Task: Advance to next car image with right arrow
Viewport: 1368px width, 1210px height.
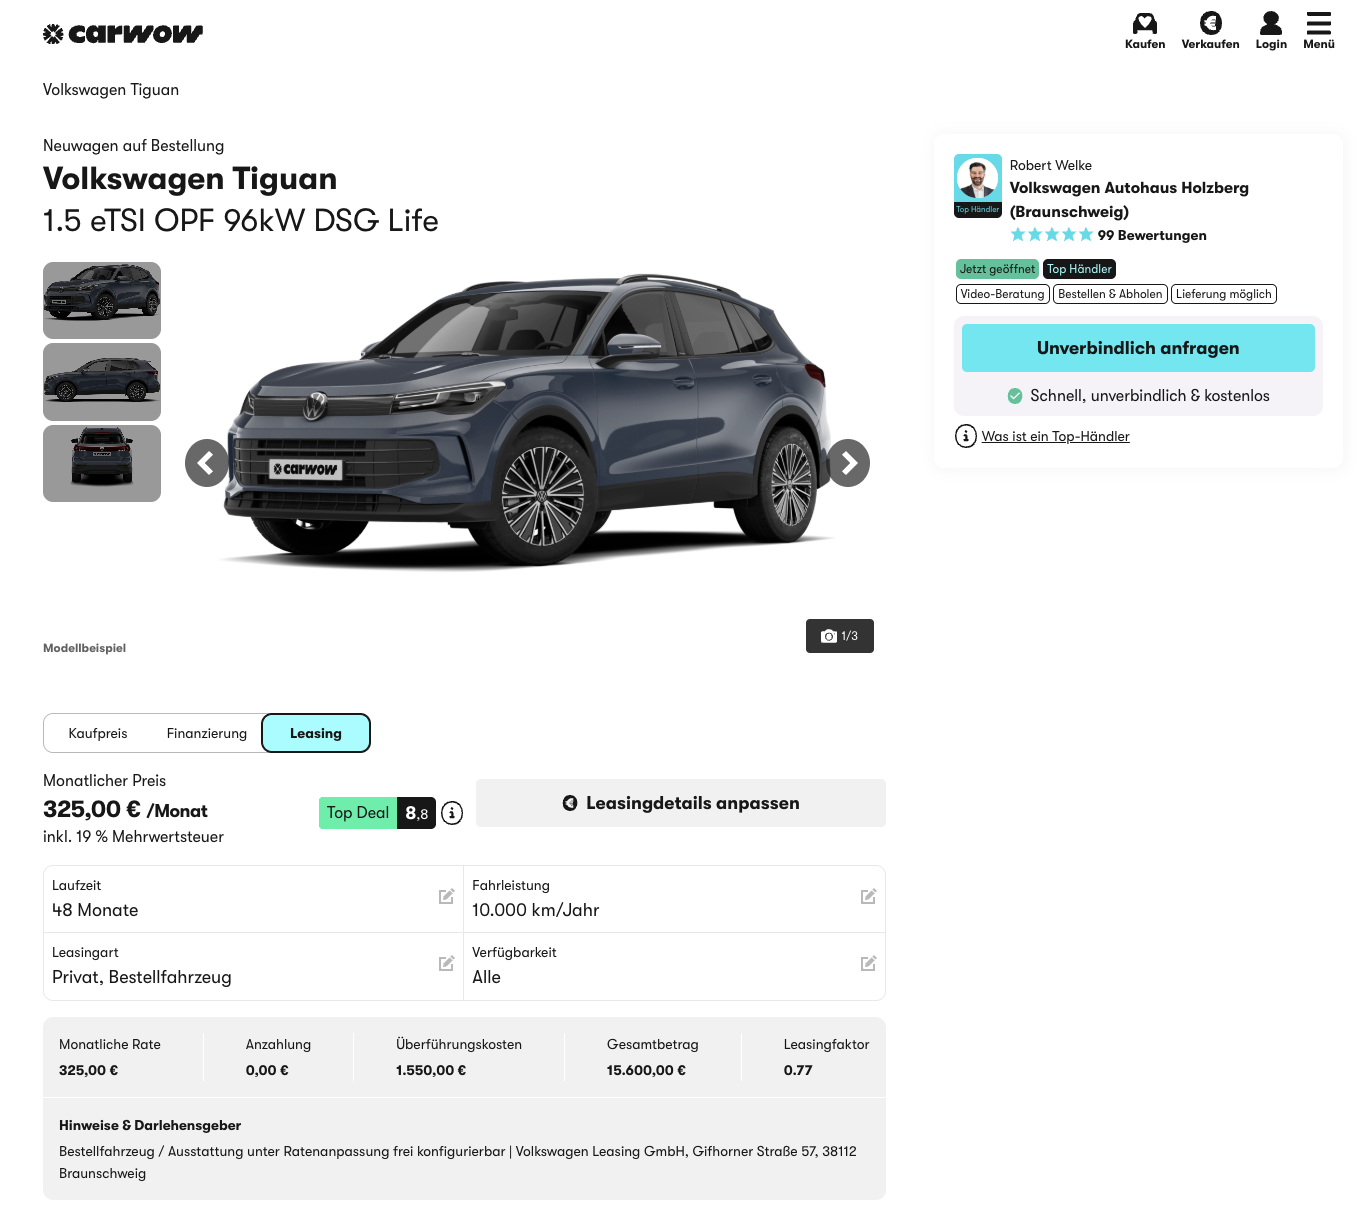Action: [x=848, y=463]
